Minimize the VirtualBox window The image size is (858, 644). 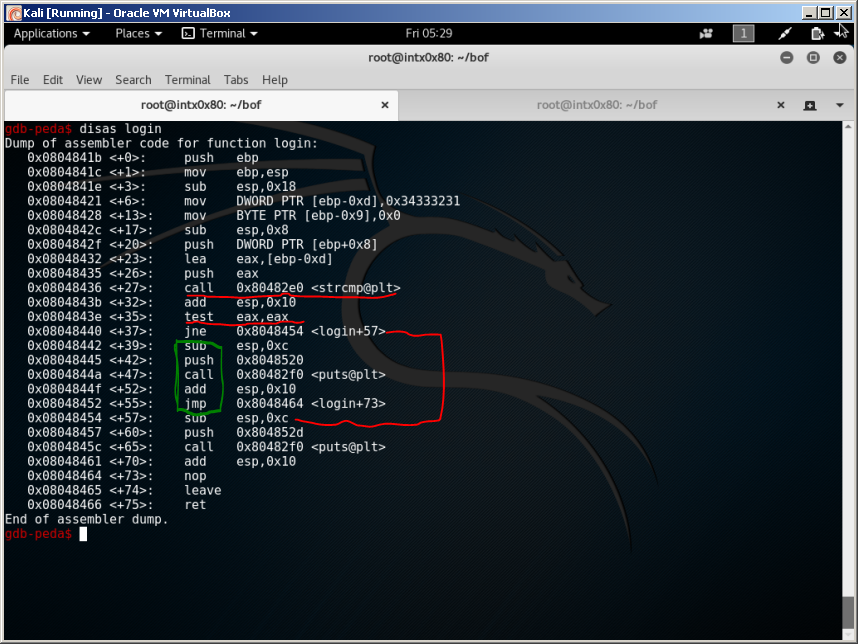point(809,13)
